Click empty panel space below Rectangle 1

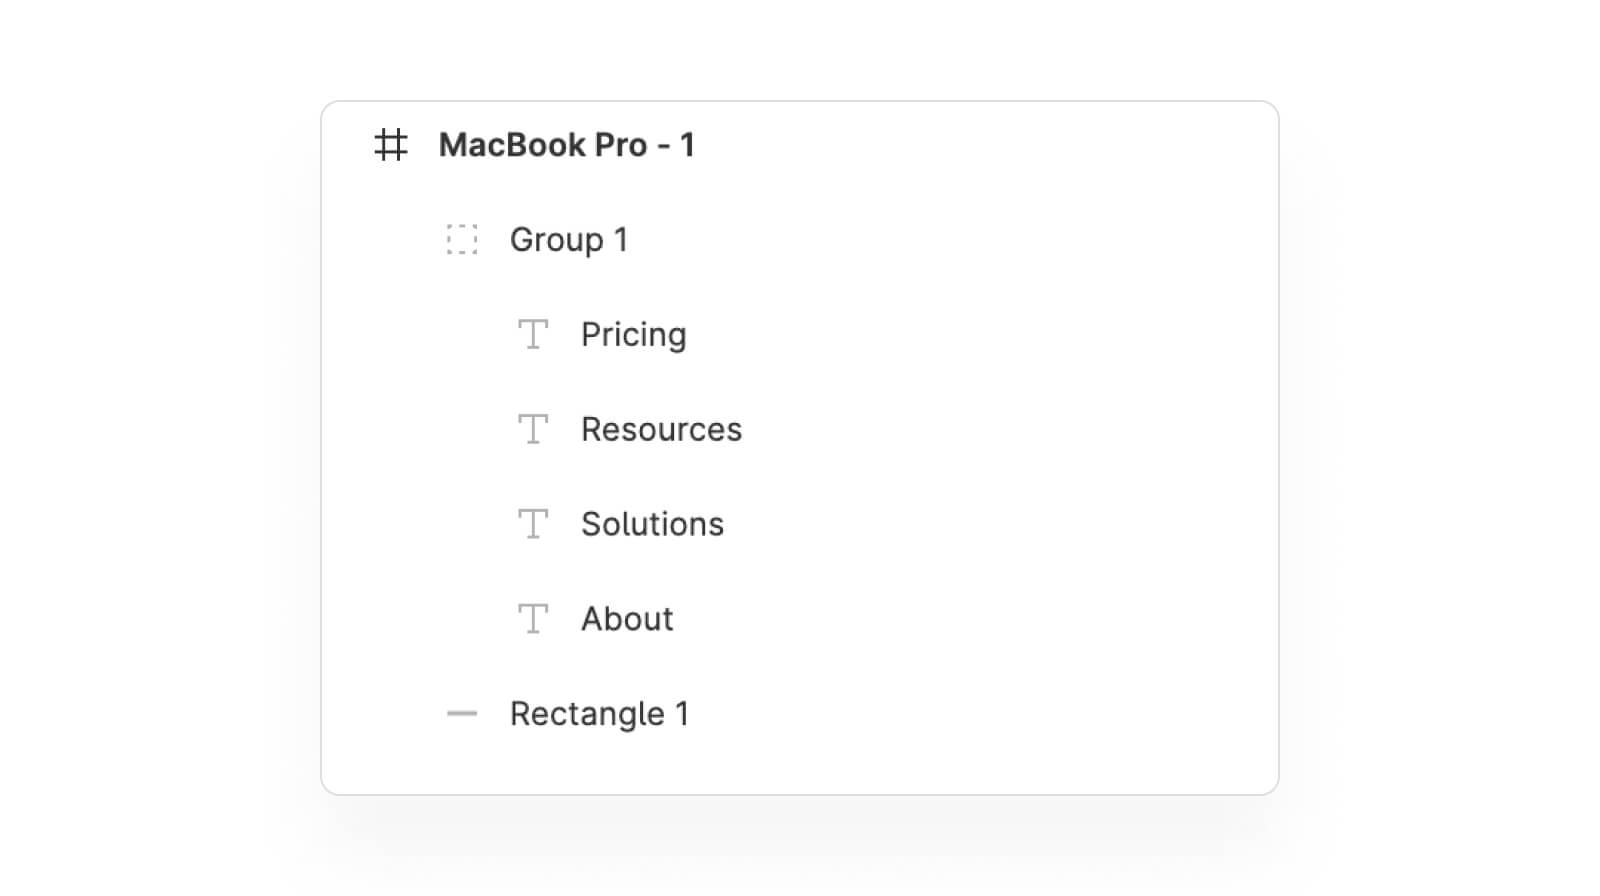pyautogui.click(x=800, y=765)
